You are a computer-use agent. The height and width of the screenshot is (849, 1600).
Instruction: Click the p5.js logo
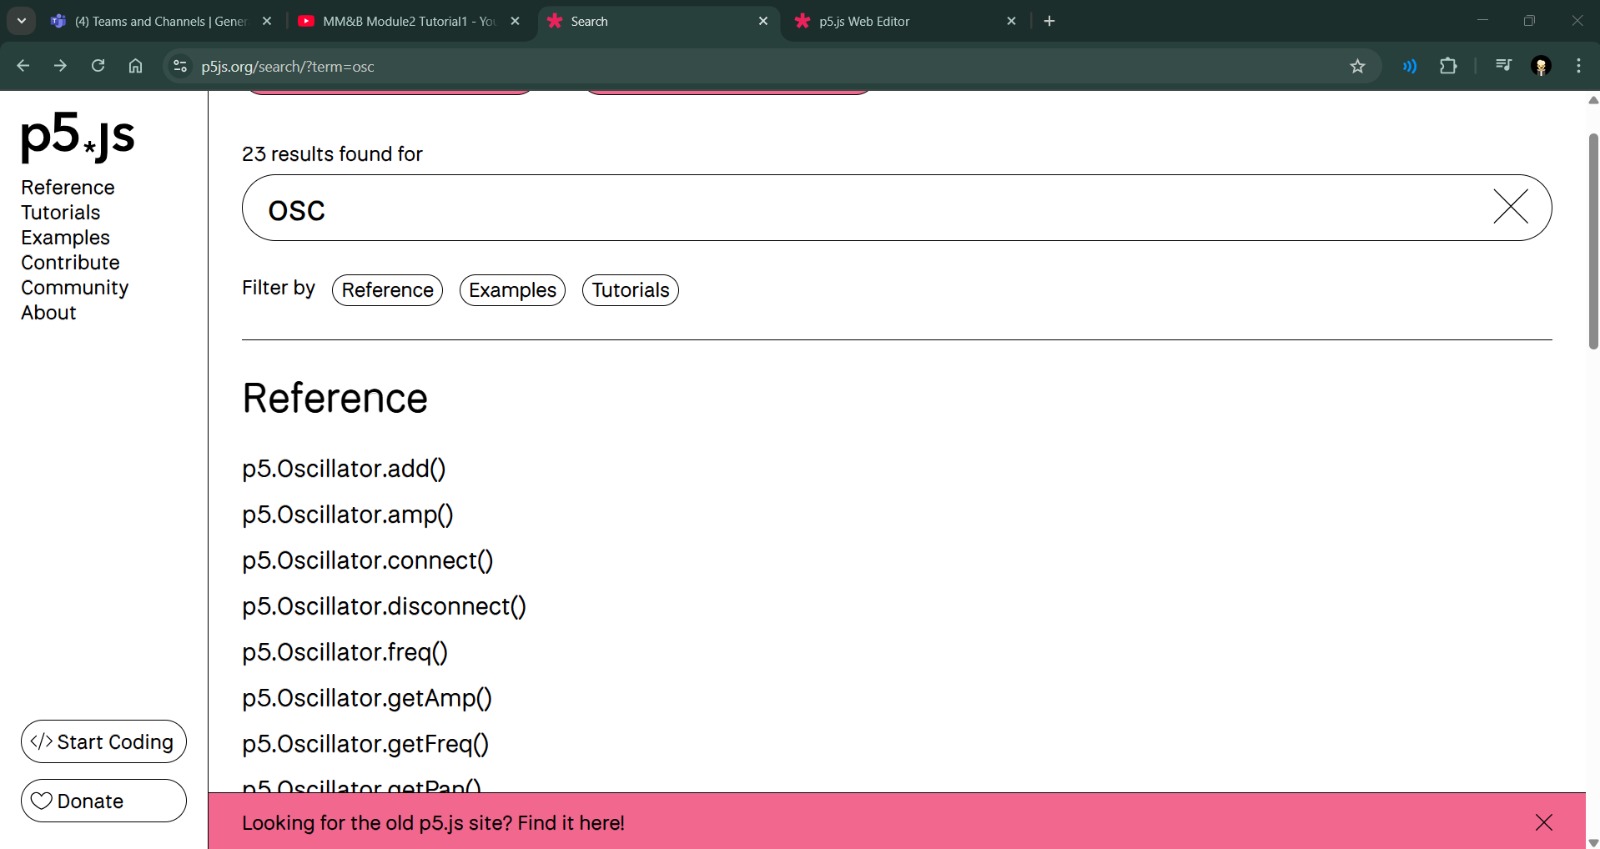tap(78, 136)
